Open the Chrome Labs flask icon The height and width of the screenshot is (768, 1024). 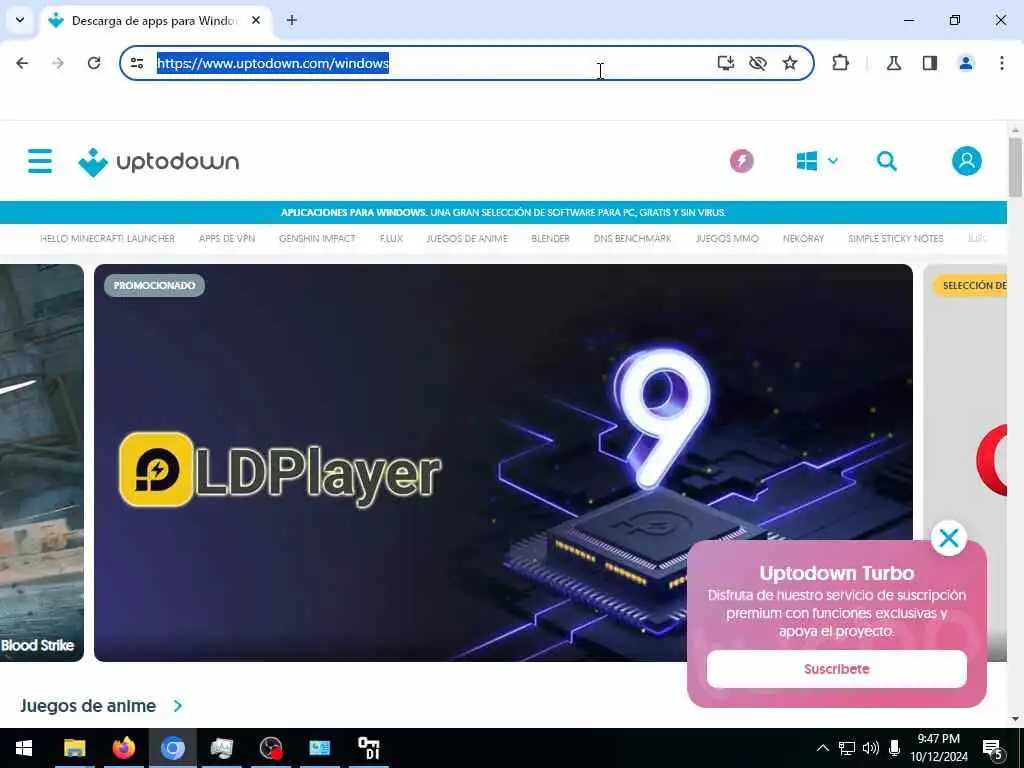click(893, 63)
